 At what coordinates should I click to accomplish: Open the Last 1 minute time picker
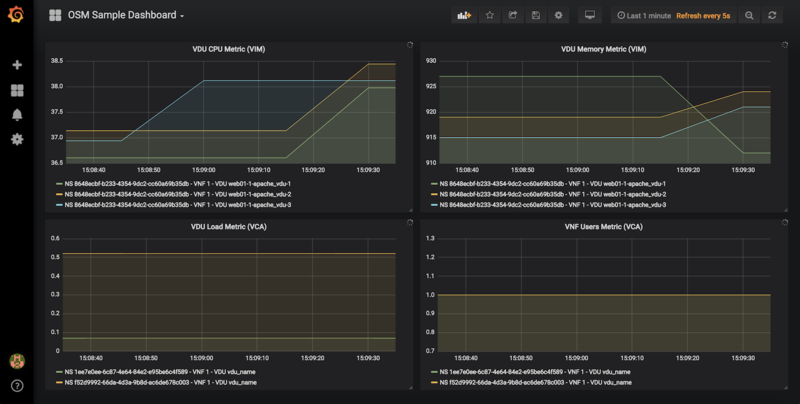(644, 16)
